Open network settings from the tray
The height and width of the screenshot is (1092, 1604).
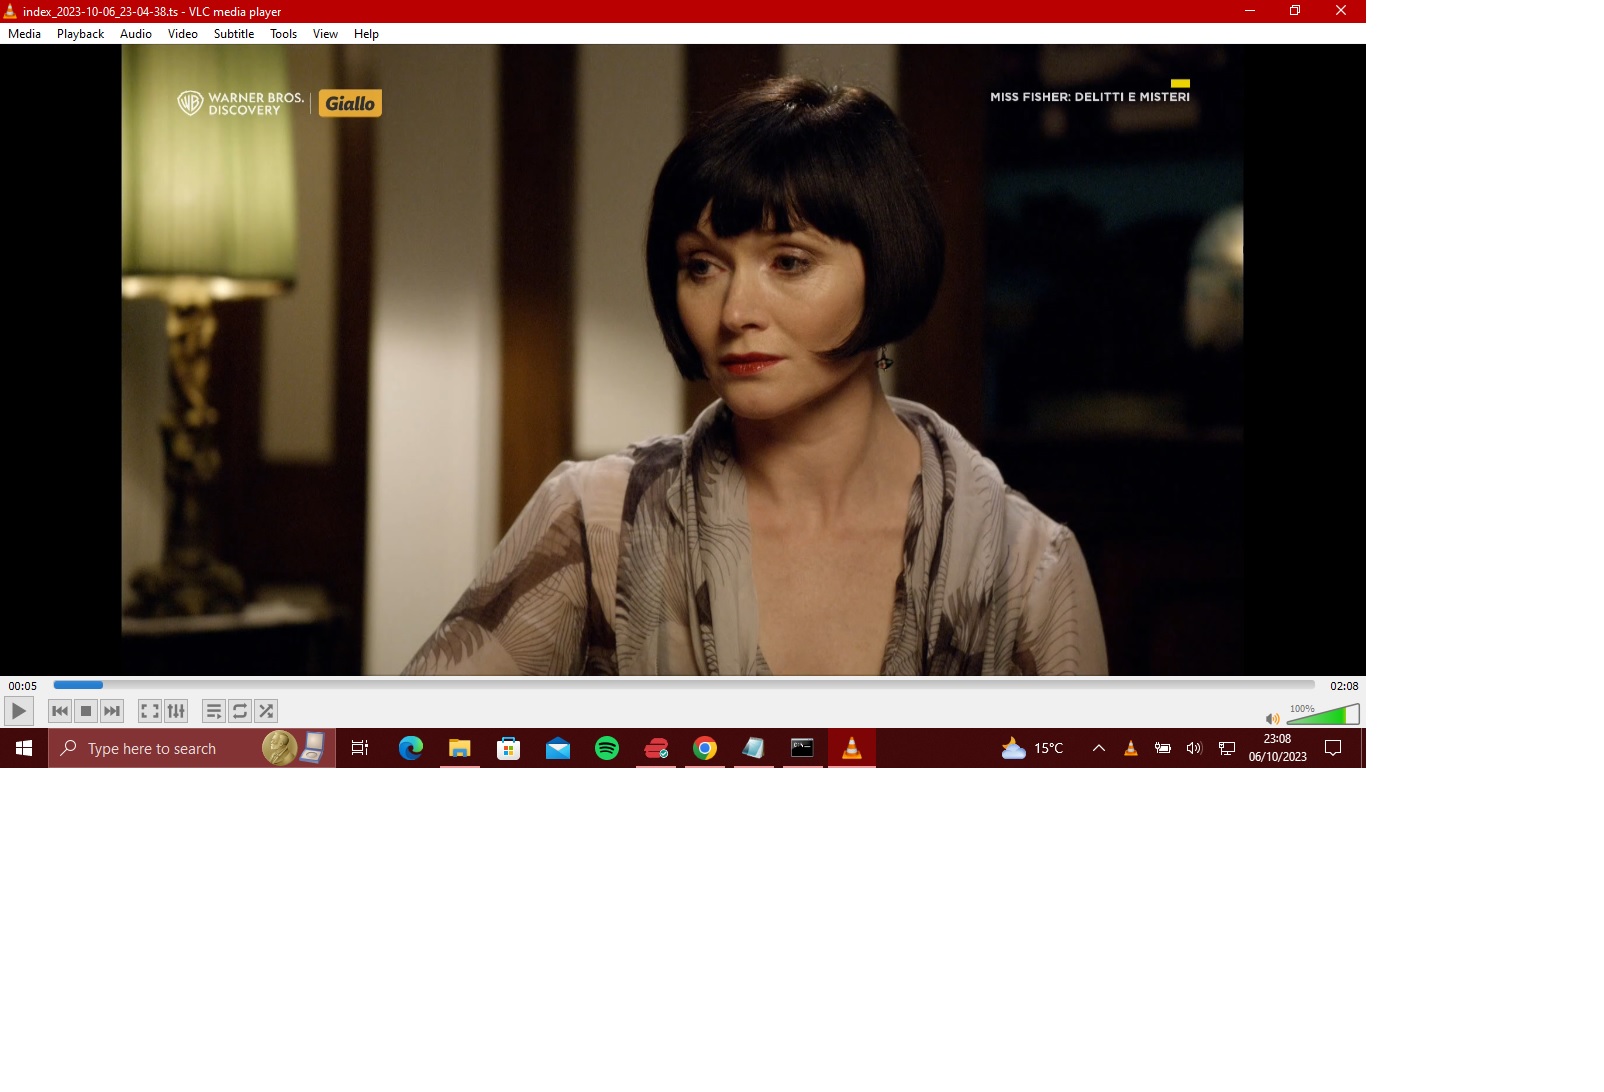coord(1226,748)
